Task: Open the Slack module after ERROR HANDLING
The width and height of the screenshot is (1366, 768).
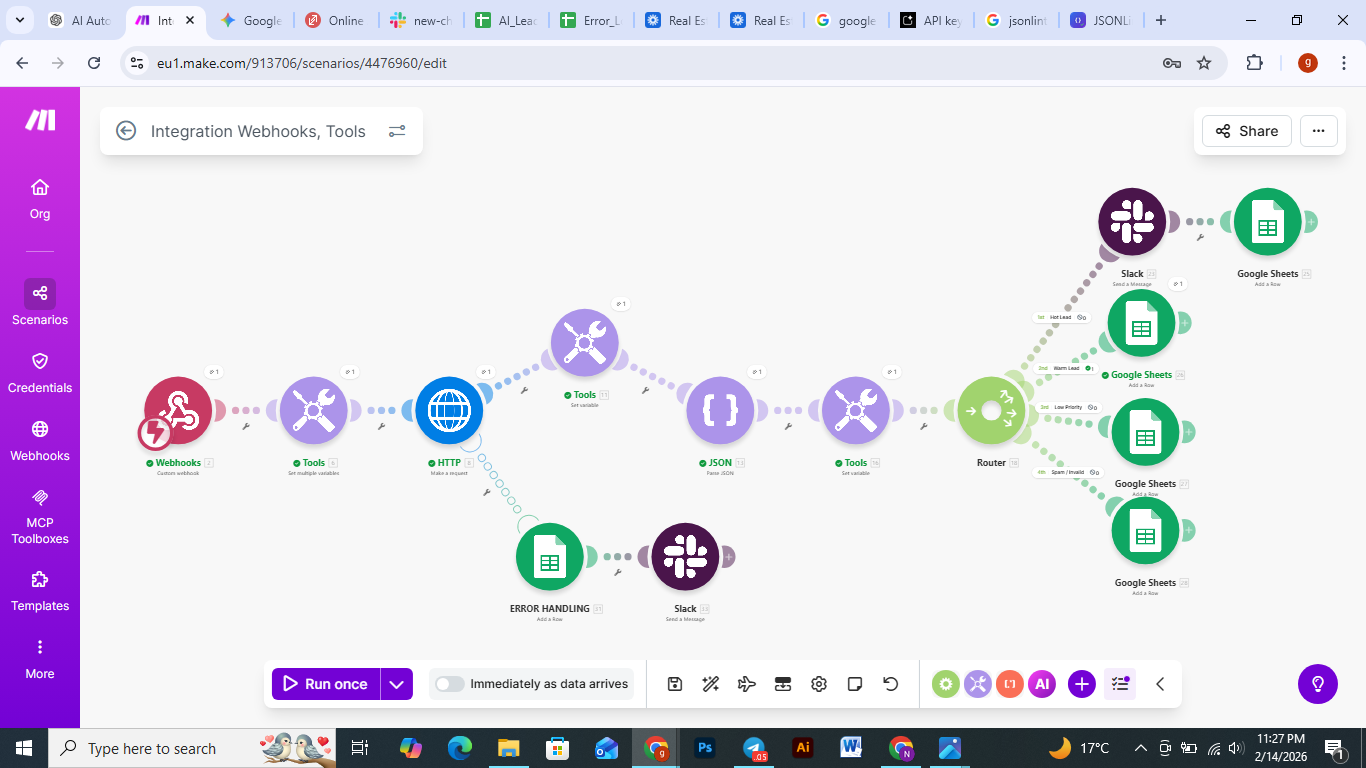Action: click(x=685, y=557)
